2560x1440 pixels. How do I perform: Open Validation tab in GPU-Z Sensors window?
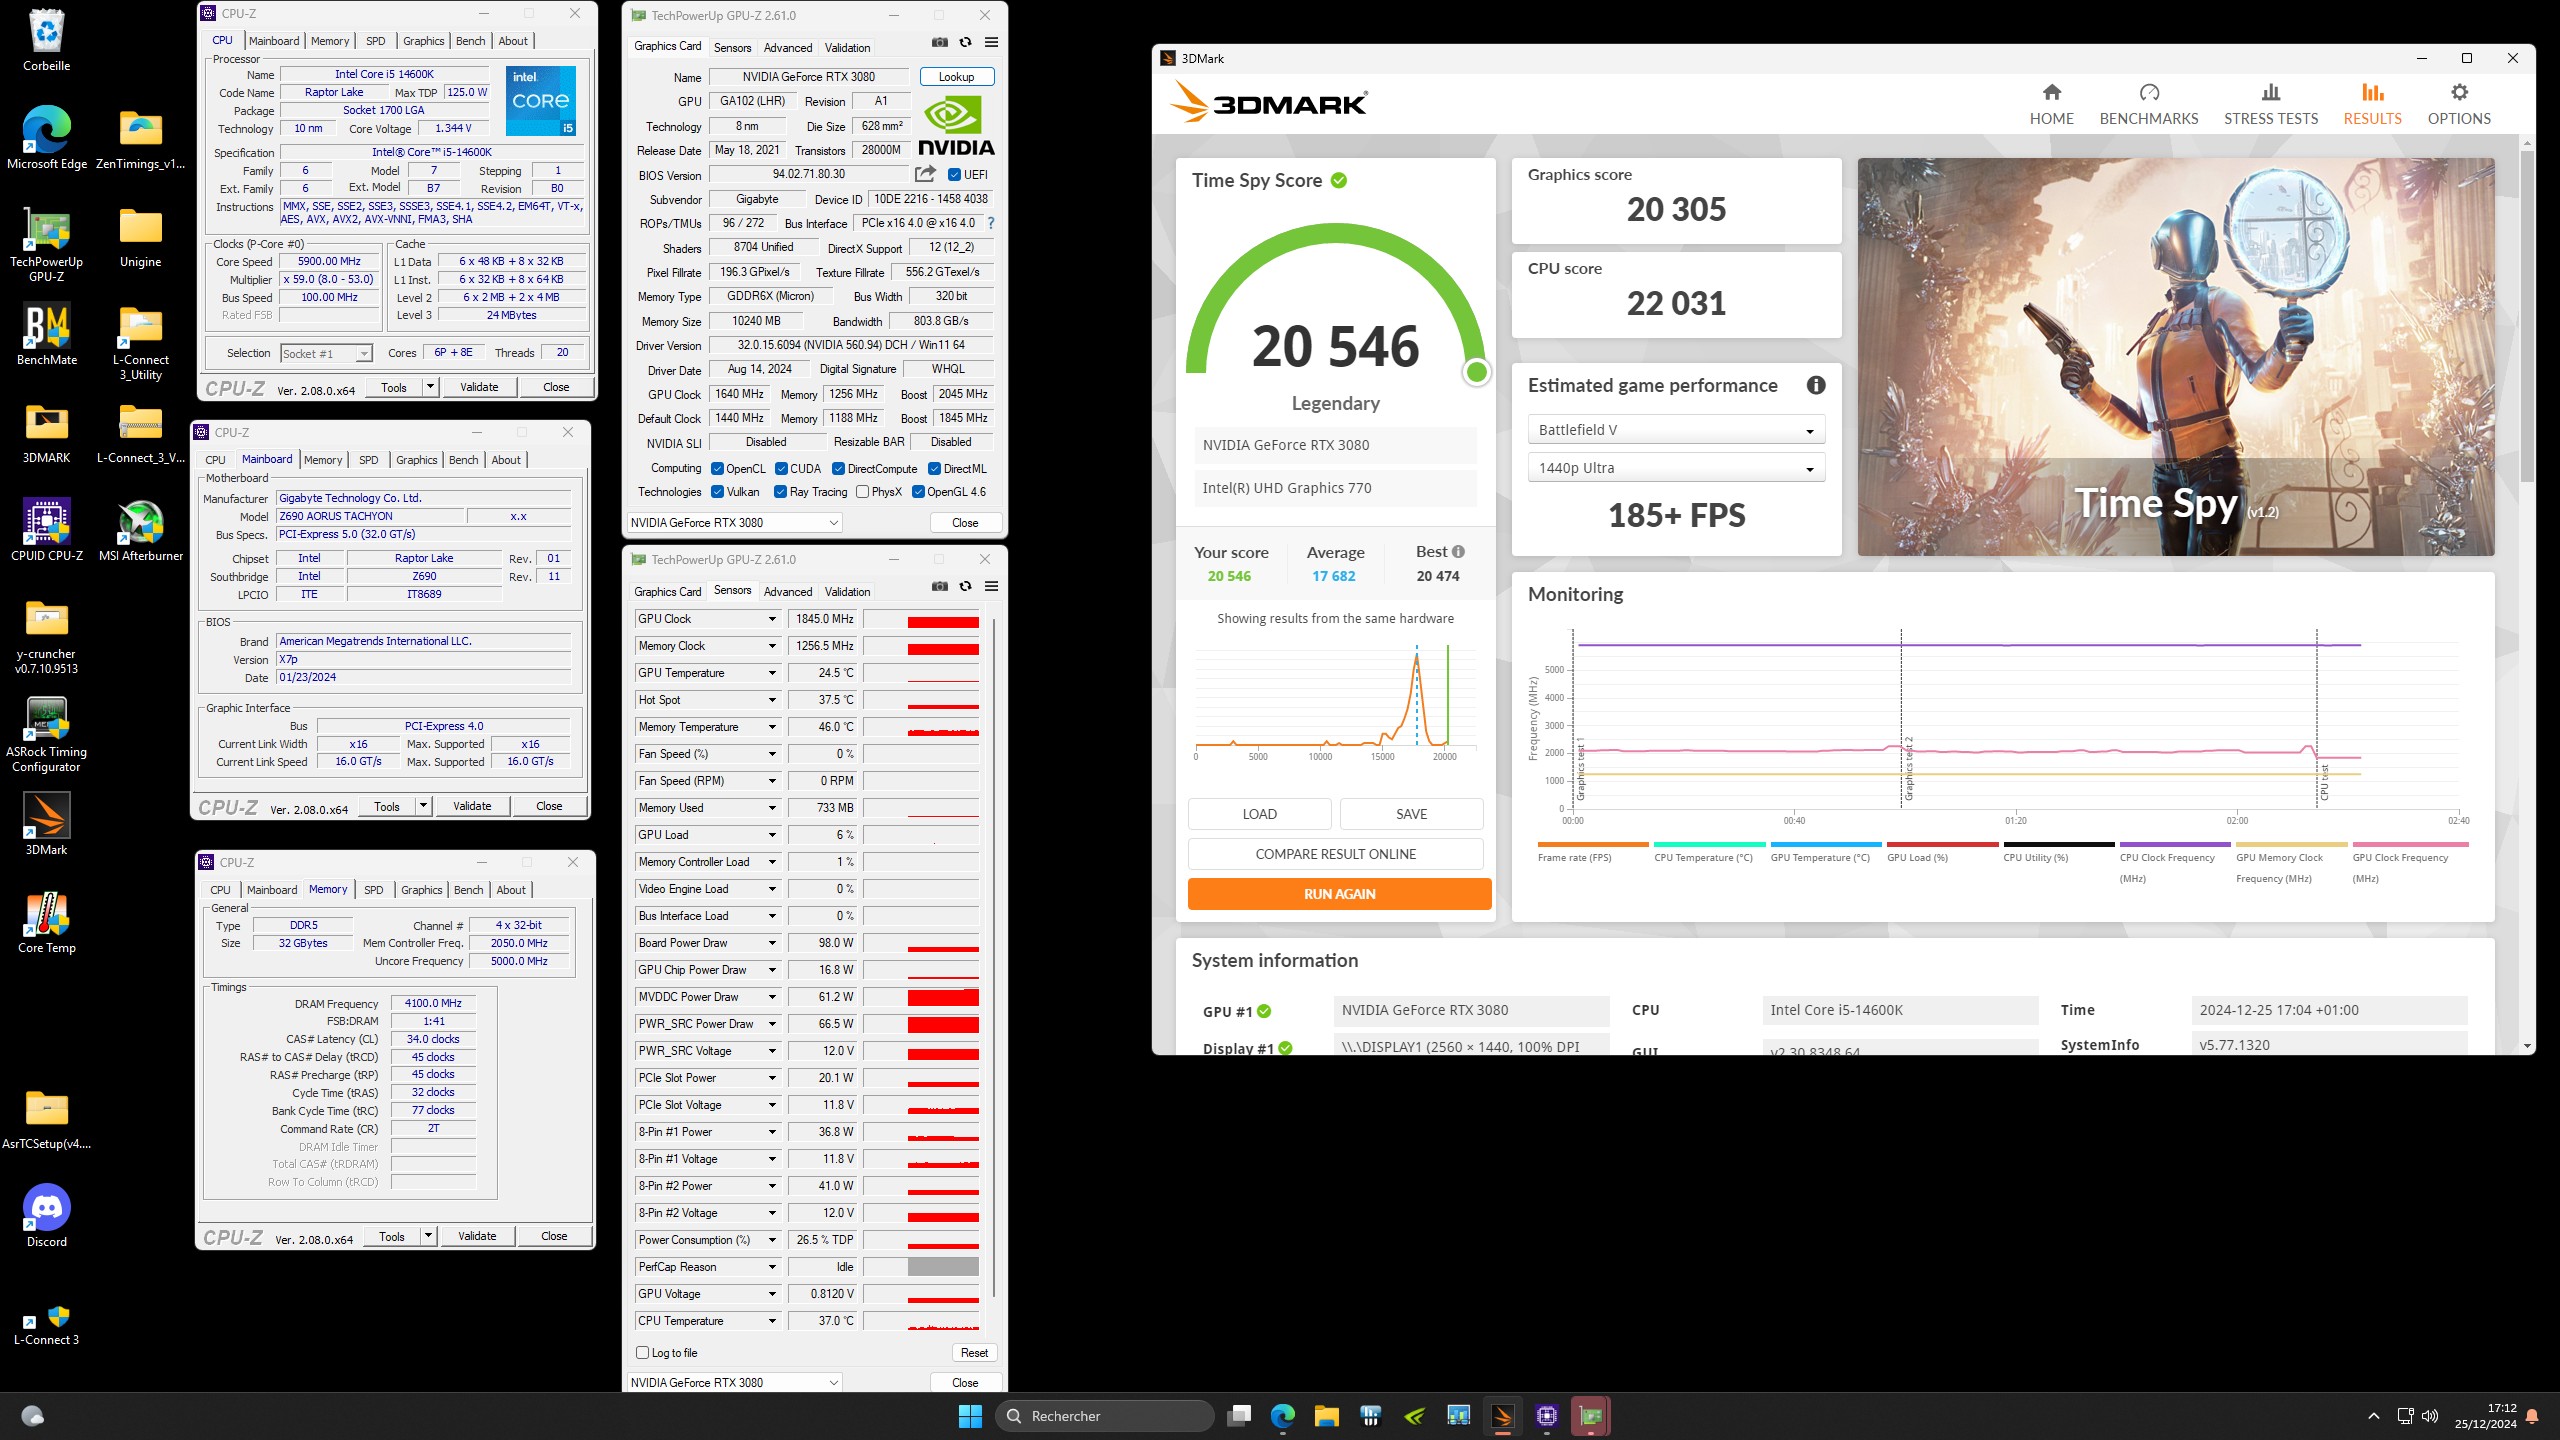tap(847, 591)
